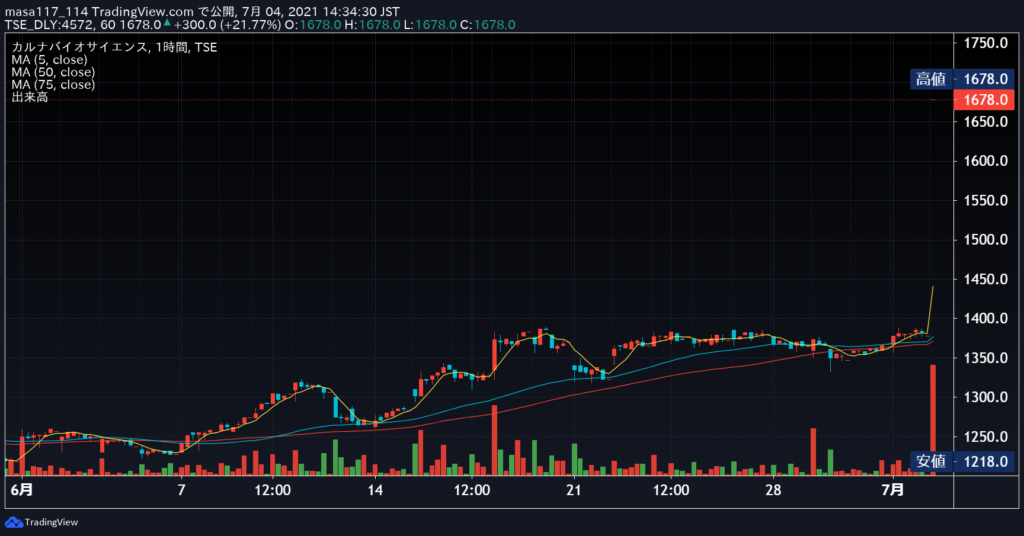Click the 1600.0 price axis label
The image size is (1024, 536).
click(985, 161)
